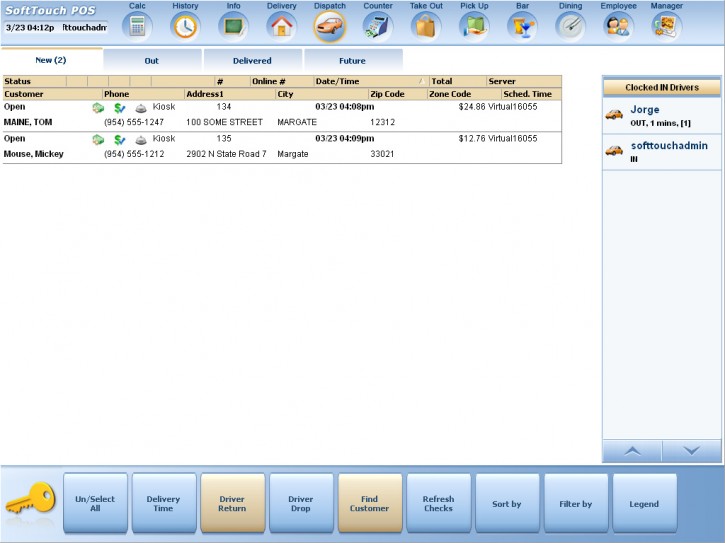
Task: Click cash icon on order 134 row
Action: [98, 108]
